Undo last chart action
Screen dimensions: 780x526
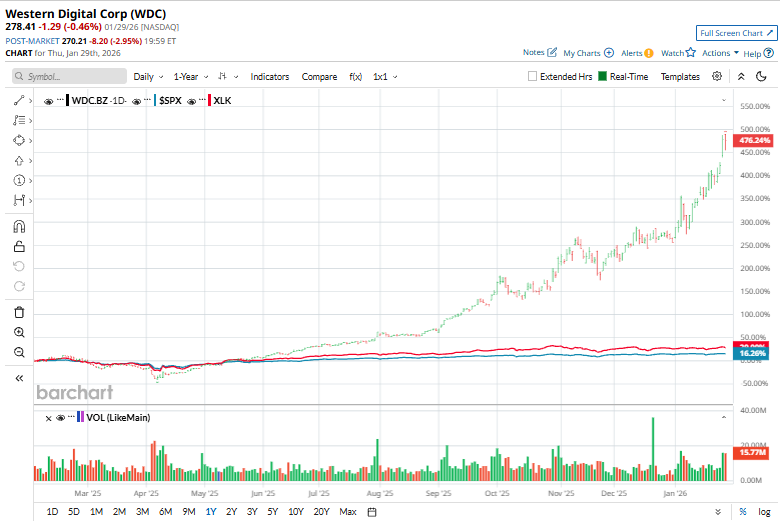(19, 266)
